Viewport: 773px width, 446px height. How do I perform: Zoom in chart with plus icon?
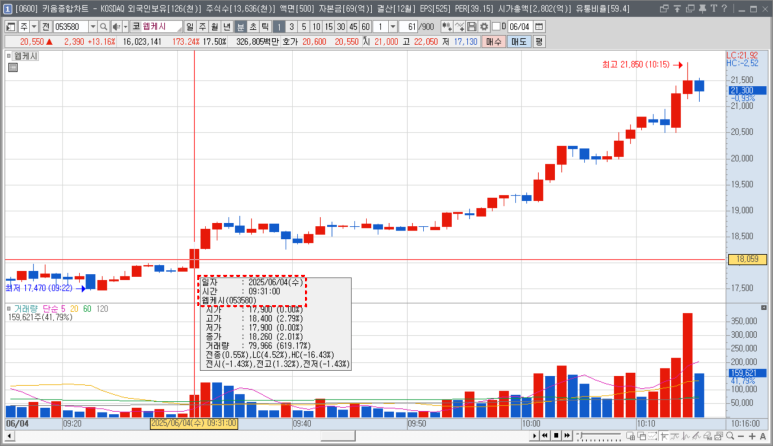pyautogui.click(x=752, y=436)
